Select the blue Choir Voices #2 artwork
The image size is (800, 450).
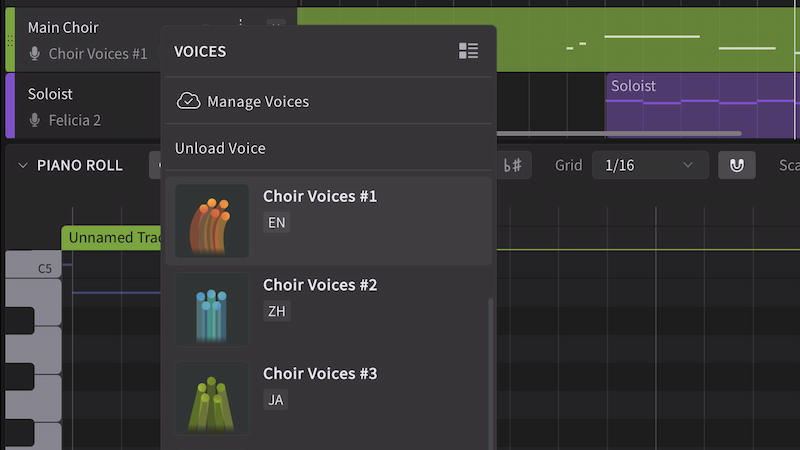point(212,309)
